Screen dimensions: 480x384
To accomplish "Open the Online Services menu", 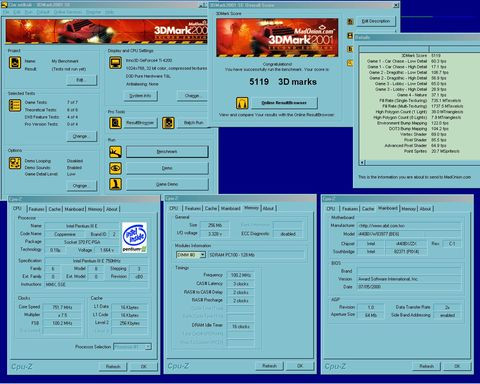I will coord(68,12).
